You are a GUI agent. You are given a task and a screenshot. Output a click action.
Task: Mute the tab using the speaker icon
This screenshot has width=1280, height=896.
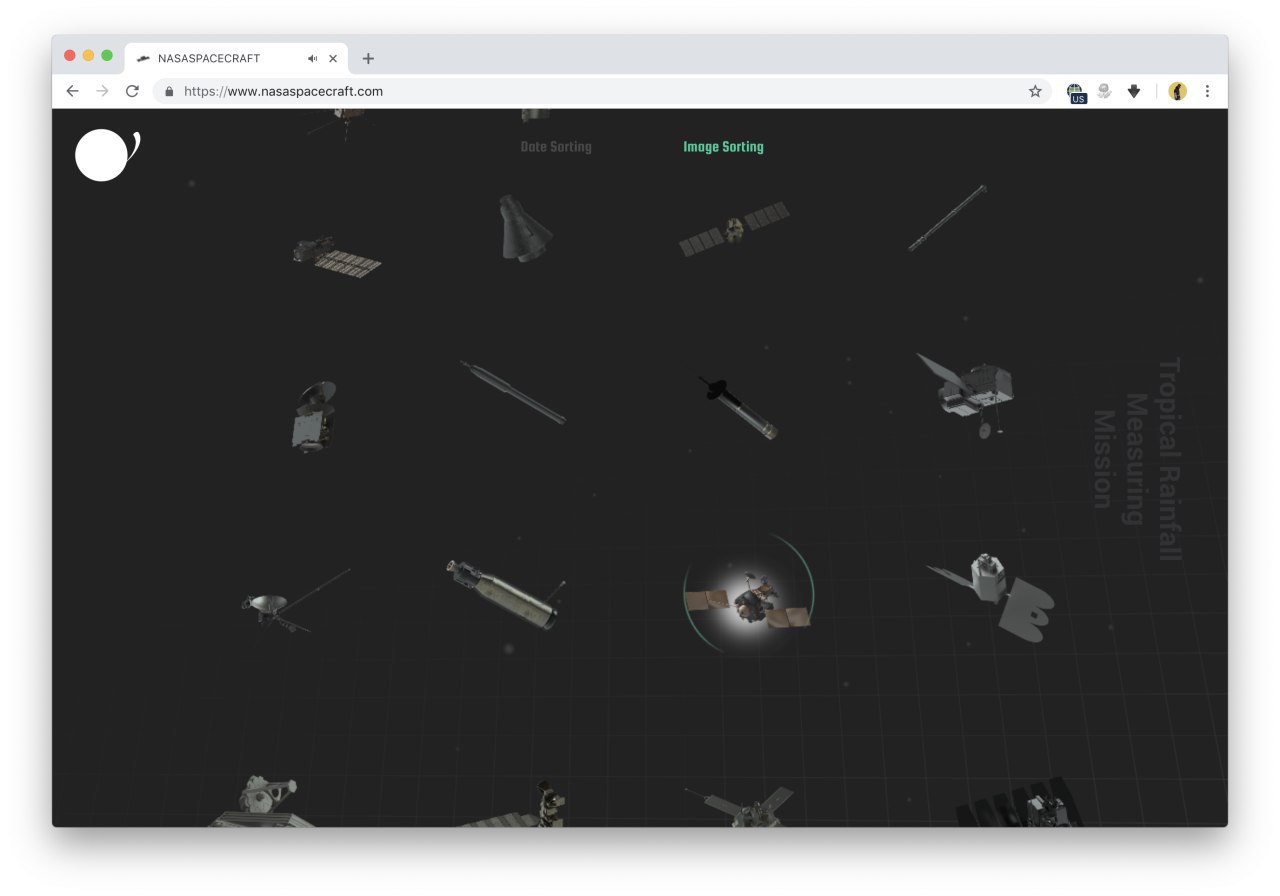[x=313, y=59]
